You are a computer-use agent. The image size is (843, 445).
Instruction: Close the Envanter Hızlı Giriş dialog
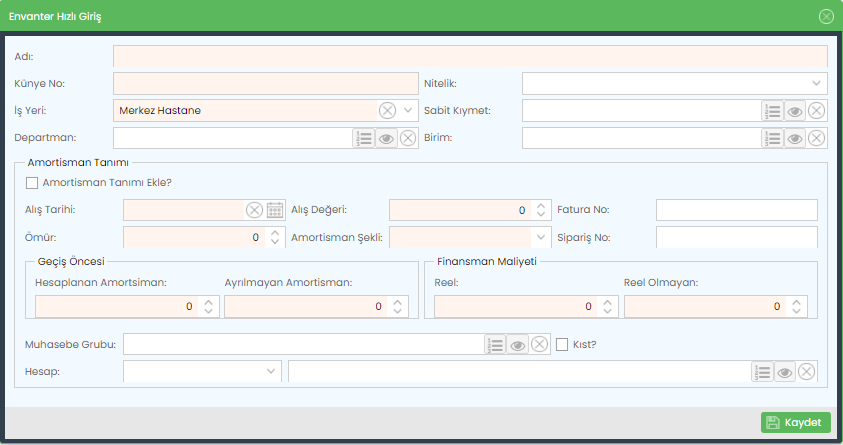click(826, 17)
